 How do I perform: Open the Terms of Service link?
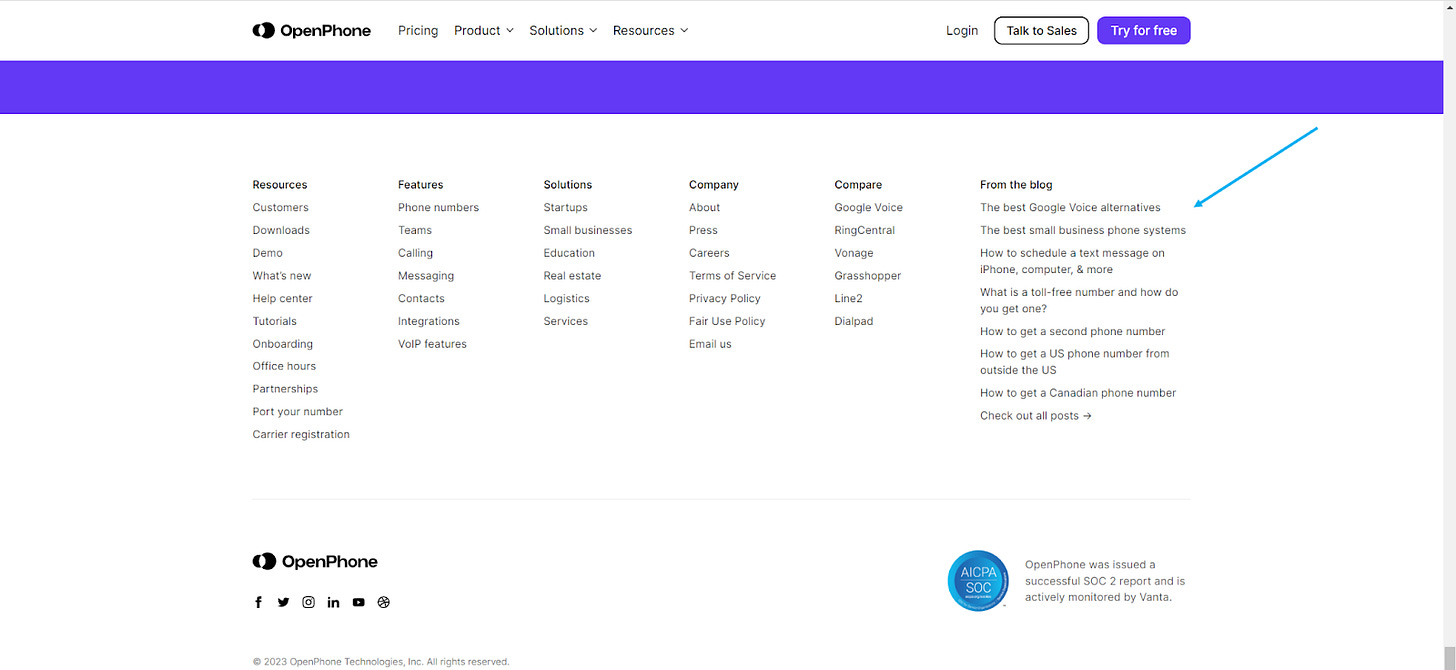click(x=733, y=276)
